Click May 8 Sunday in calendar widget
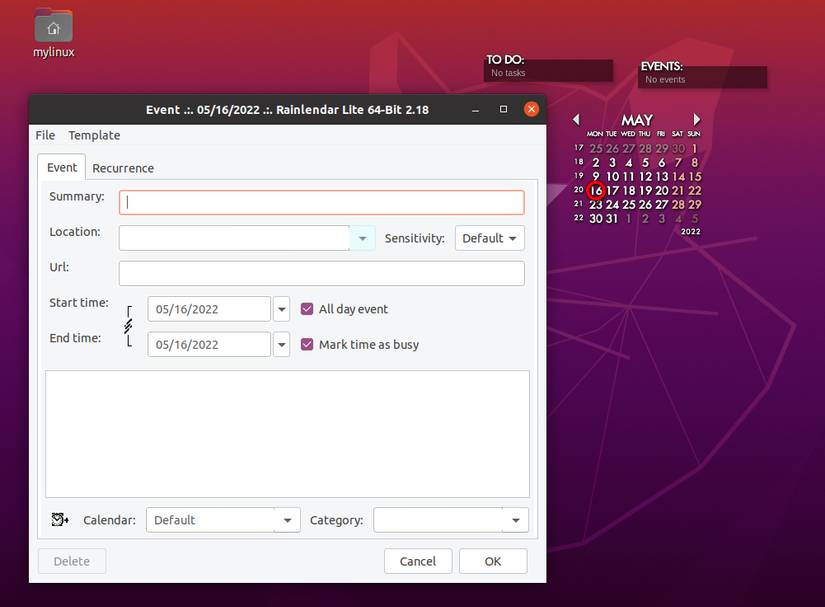The height and width of the screenshot is (607, 825). (x=695, y=163)
